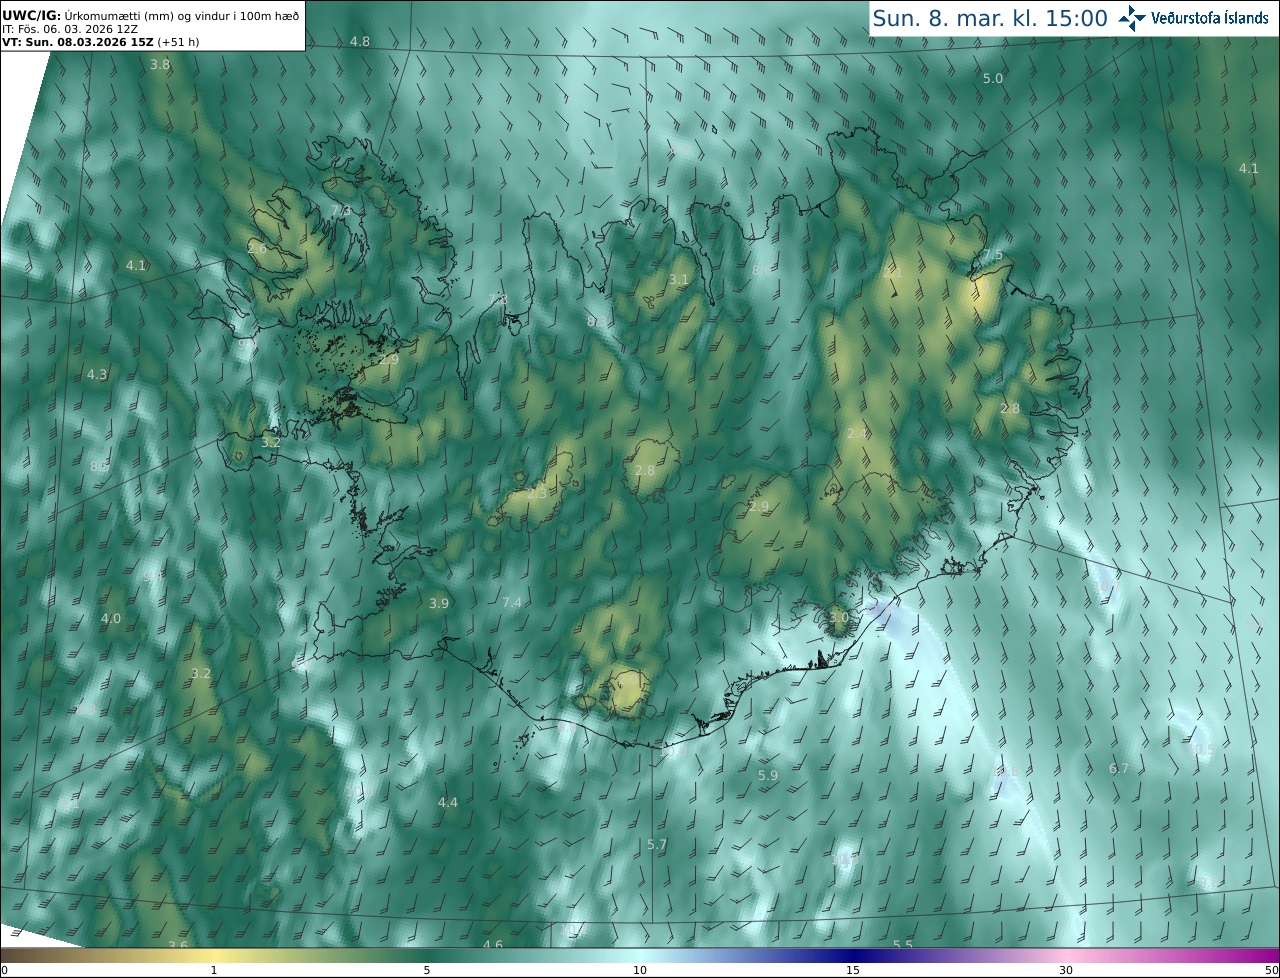Click the 4.8 value on the map
This screenshot has width=1280, height=978.
[x=360, y=41]
